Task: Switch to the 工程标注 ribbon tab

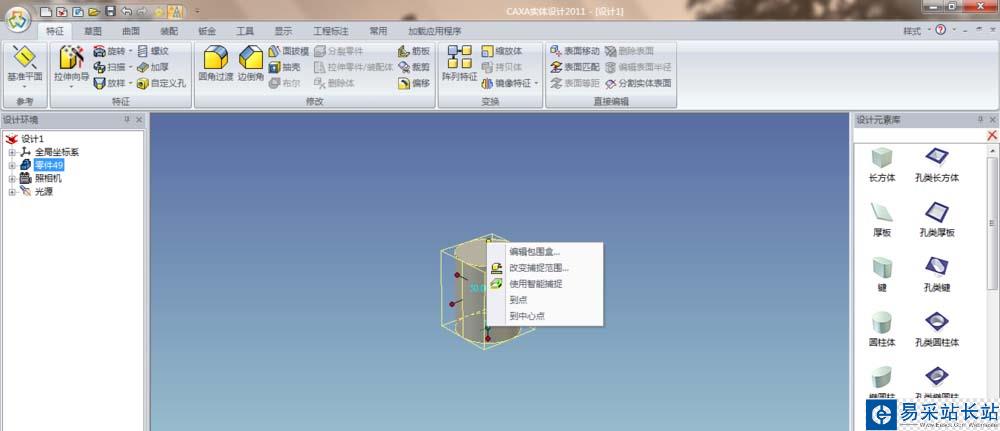Action: tap(330, 31)
